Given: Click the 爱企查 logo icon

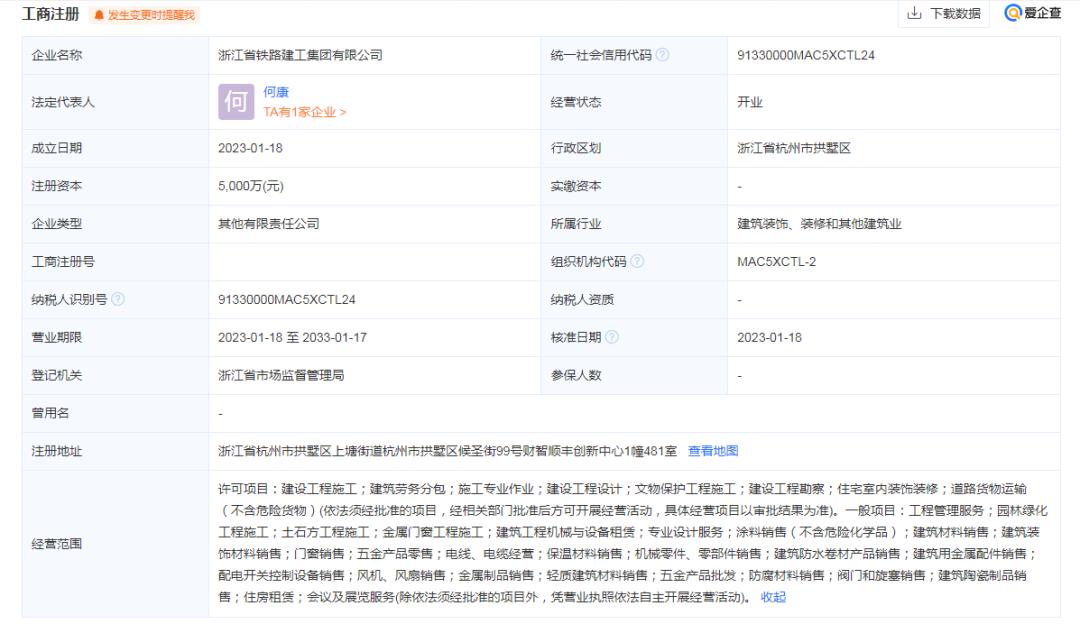Looking at the screenshot, I should [1010, 14].
